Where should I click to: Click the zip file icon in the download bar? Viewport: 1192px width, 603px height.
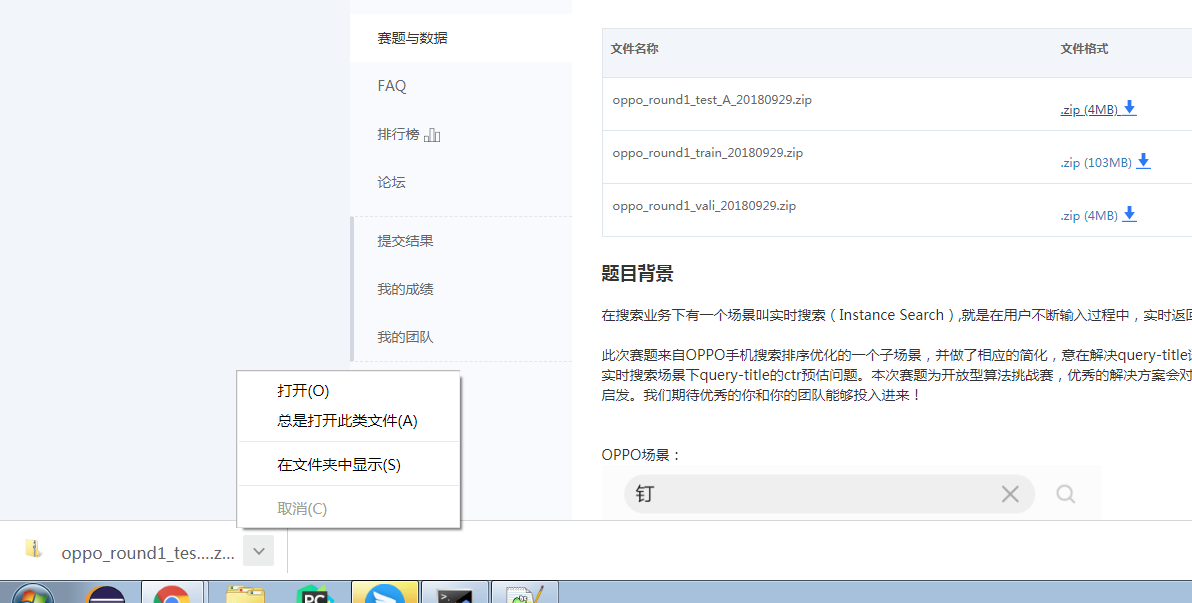34,549
